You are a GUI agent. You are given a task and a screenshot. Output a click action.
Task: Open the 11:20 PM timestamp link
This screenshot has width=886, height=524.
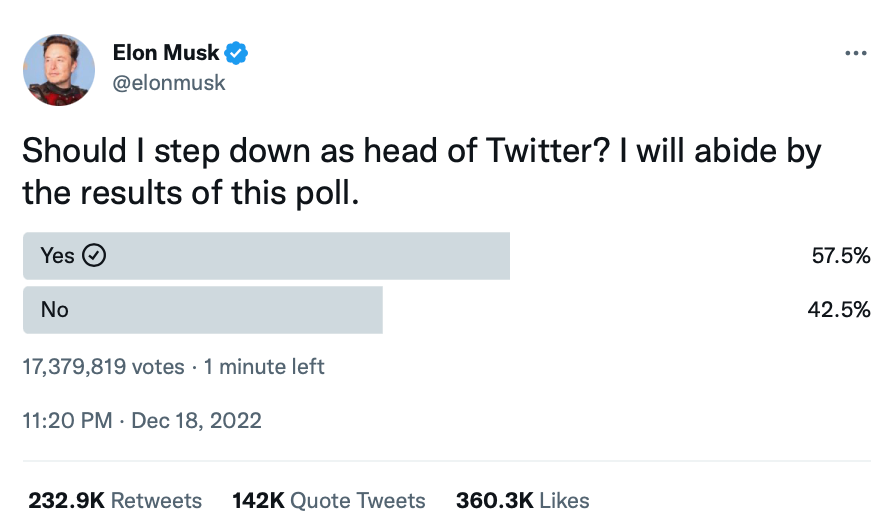(67, 420)
